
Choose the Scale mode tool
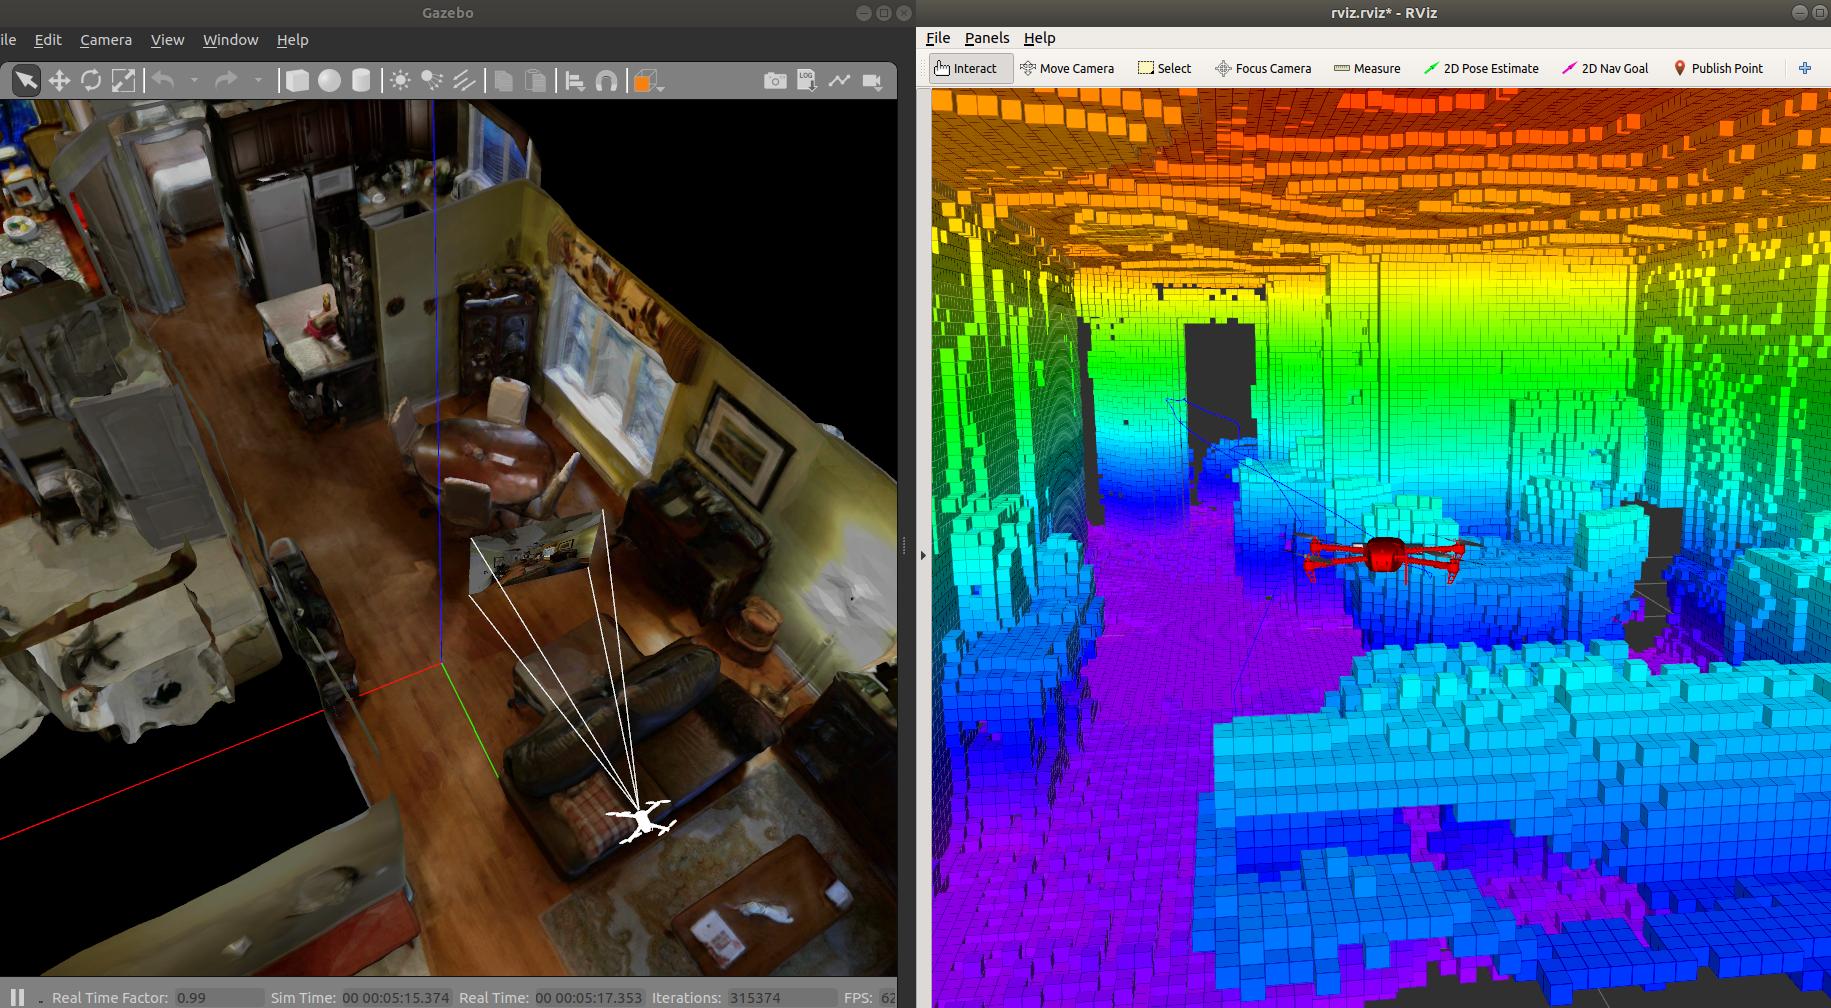[x=123, y=81]
